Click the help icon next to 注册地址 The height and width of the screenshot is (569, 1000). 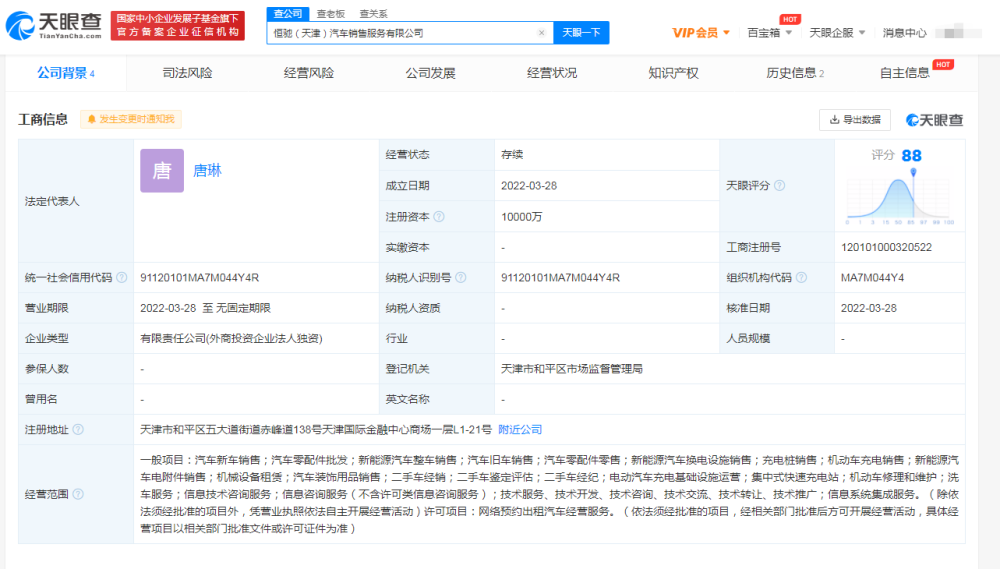(x=78, y=429)
